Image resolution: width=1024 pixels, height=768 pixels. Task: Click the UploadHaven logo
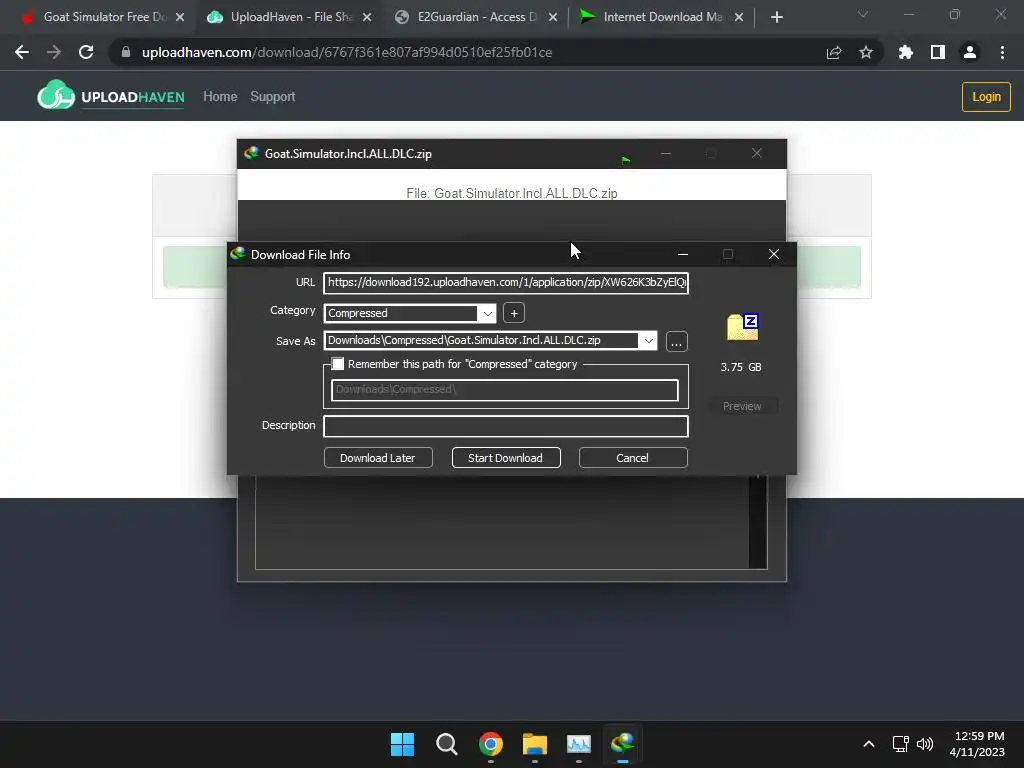(x=111, y=96)
